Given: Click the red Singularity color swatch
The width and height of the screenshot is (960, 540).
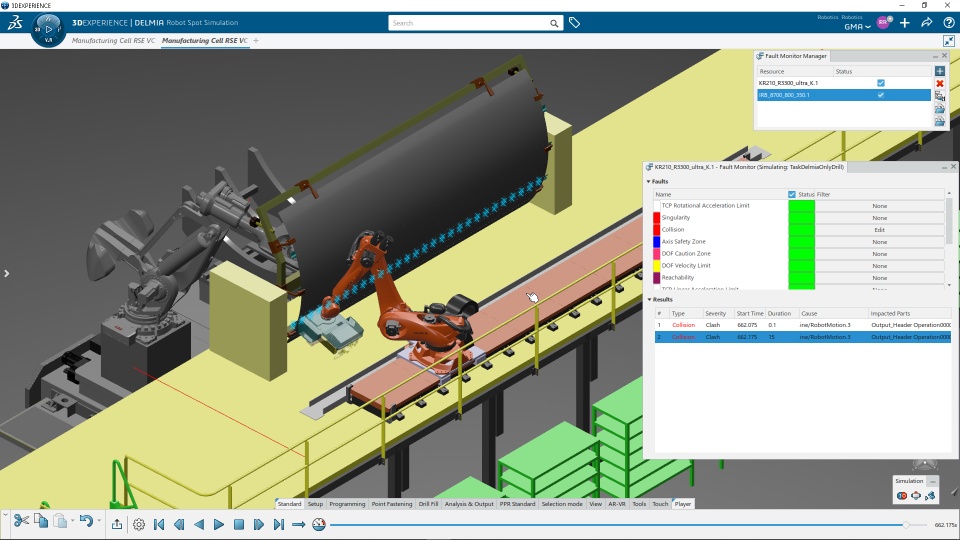Looking at the screenshot, I should point(657,217).
